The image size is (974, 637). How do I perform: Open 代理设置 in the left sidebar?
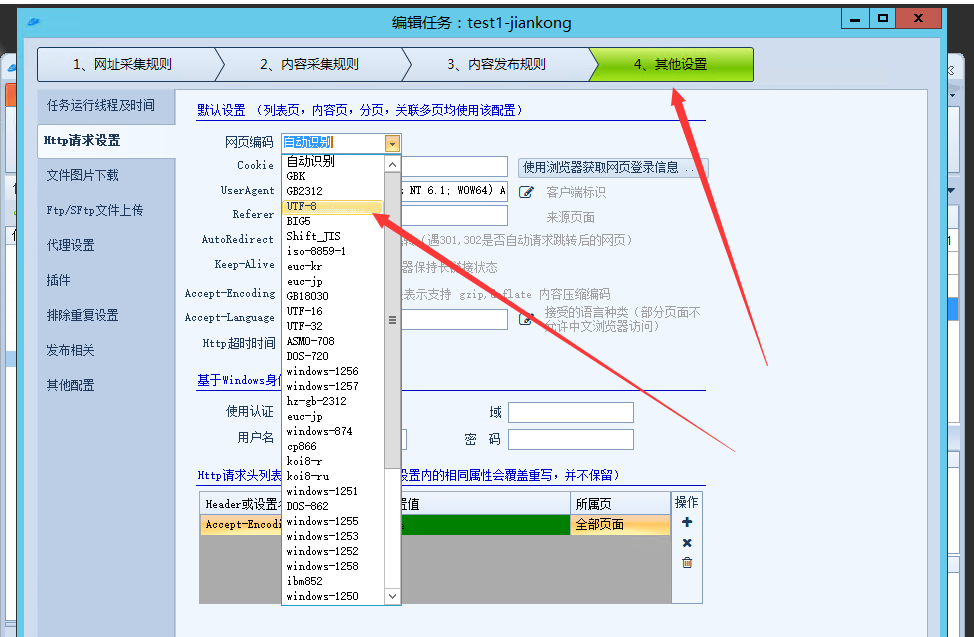click(71, 245)
